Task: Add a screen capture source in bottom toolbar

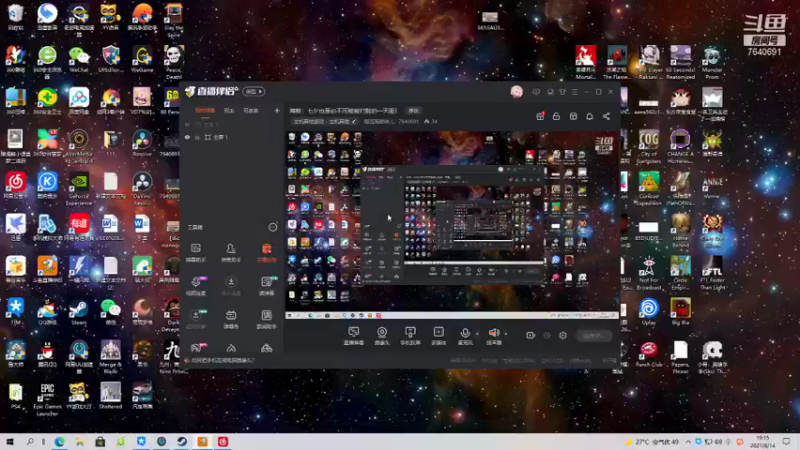Action: click(353, 335)
